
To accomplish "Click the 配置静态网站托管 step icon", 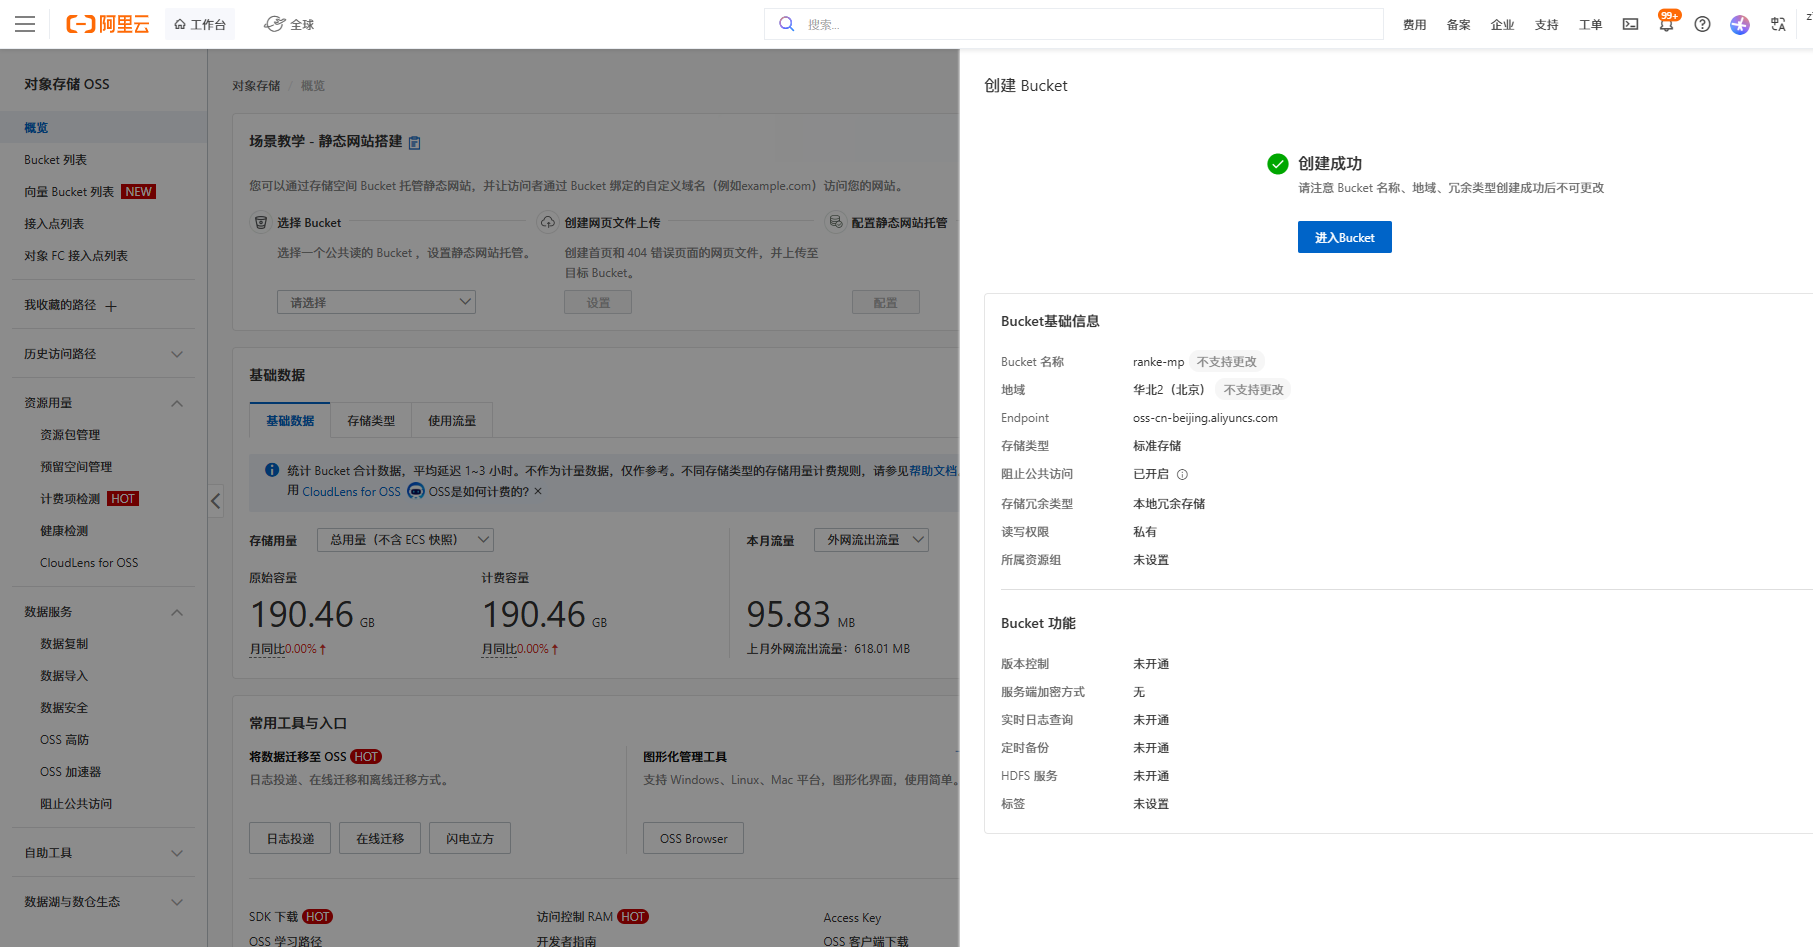I will tap(835, 222).
